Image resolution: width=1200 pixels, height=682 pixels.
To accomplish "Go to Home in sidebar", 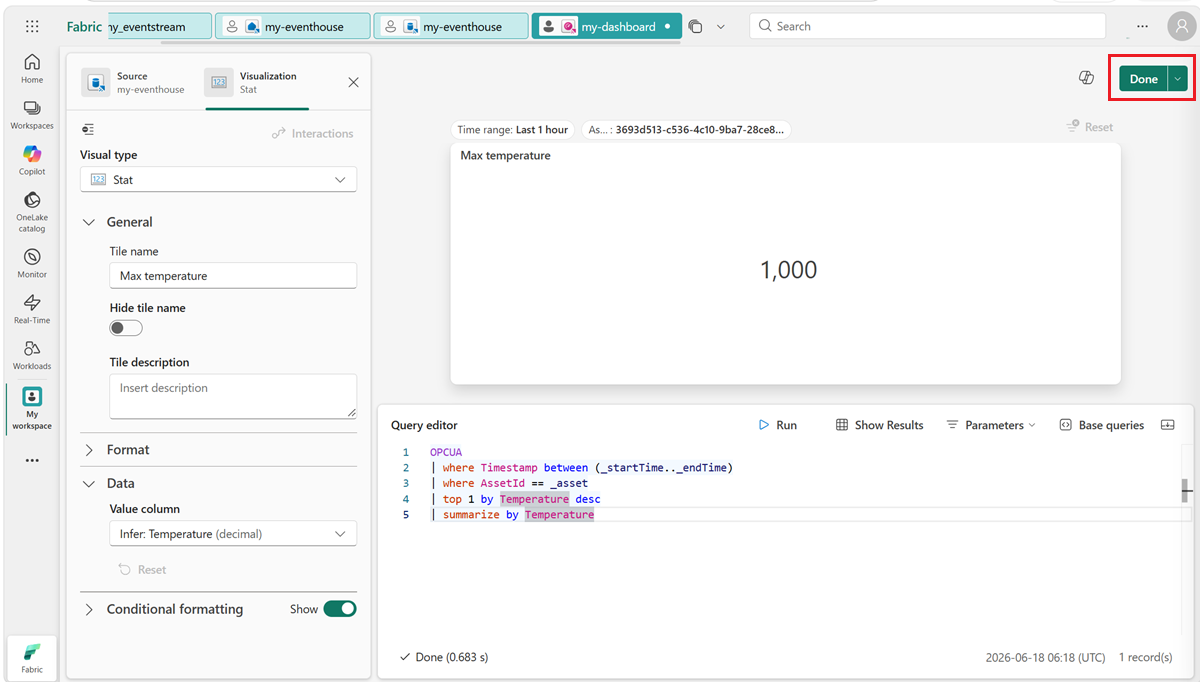I will tap(32, 69).
